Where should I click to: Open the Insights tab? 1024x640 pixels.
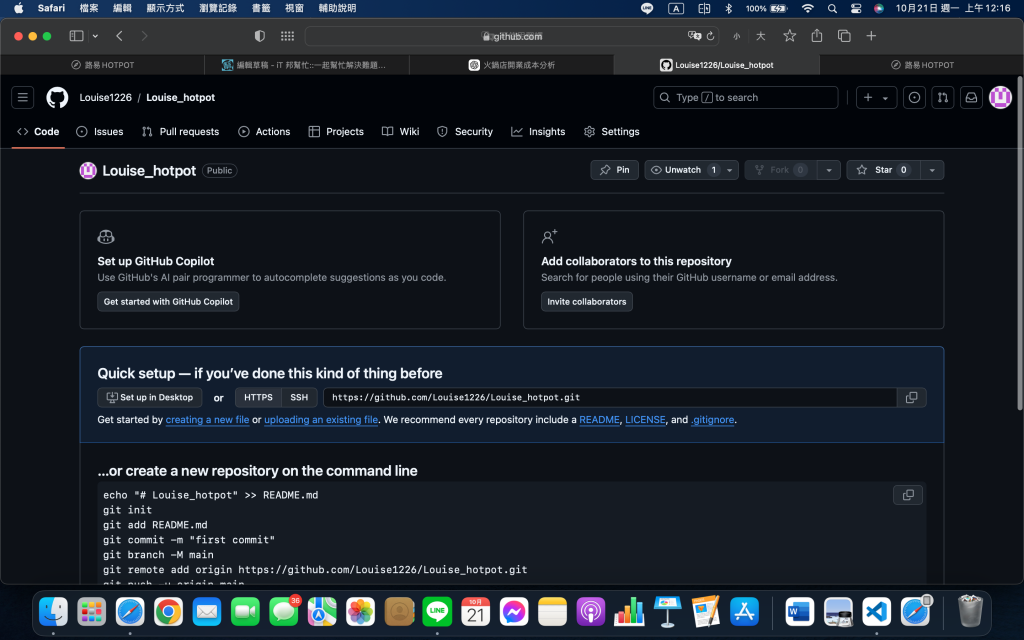[537, 131]
